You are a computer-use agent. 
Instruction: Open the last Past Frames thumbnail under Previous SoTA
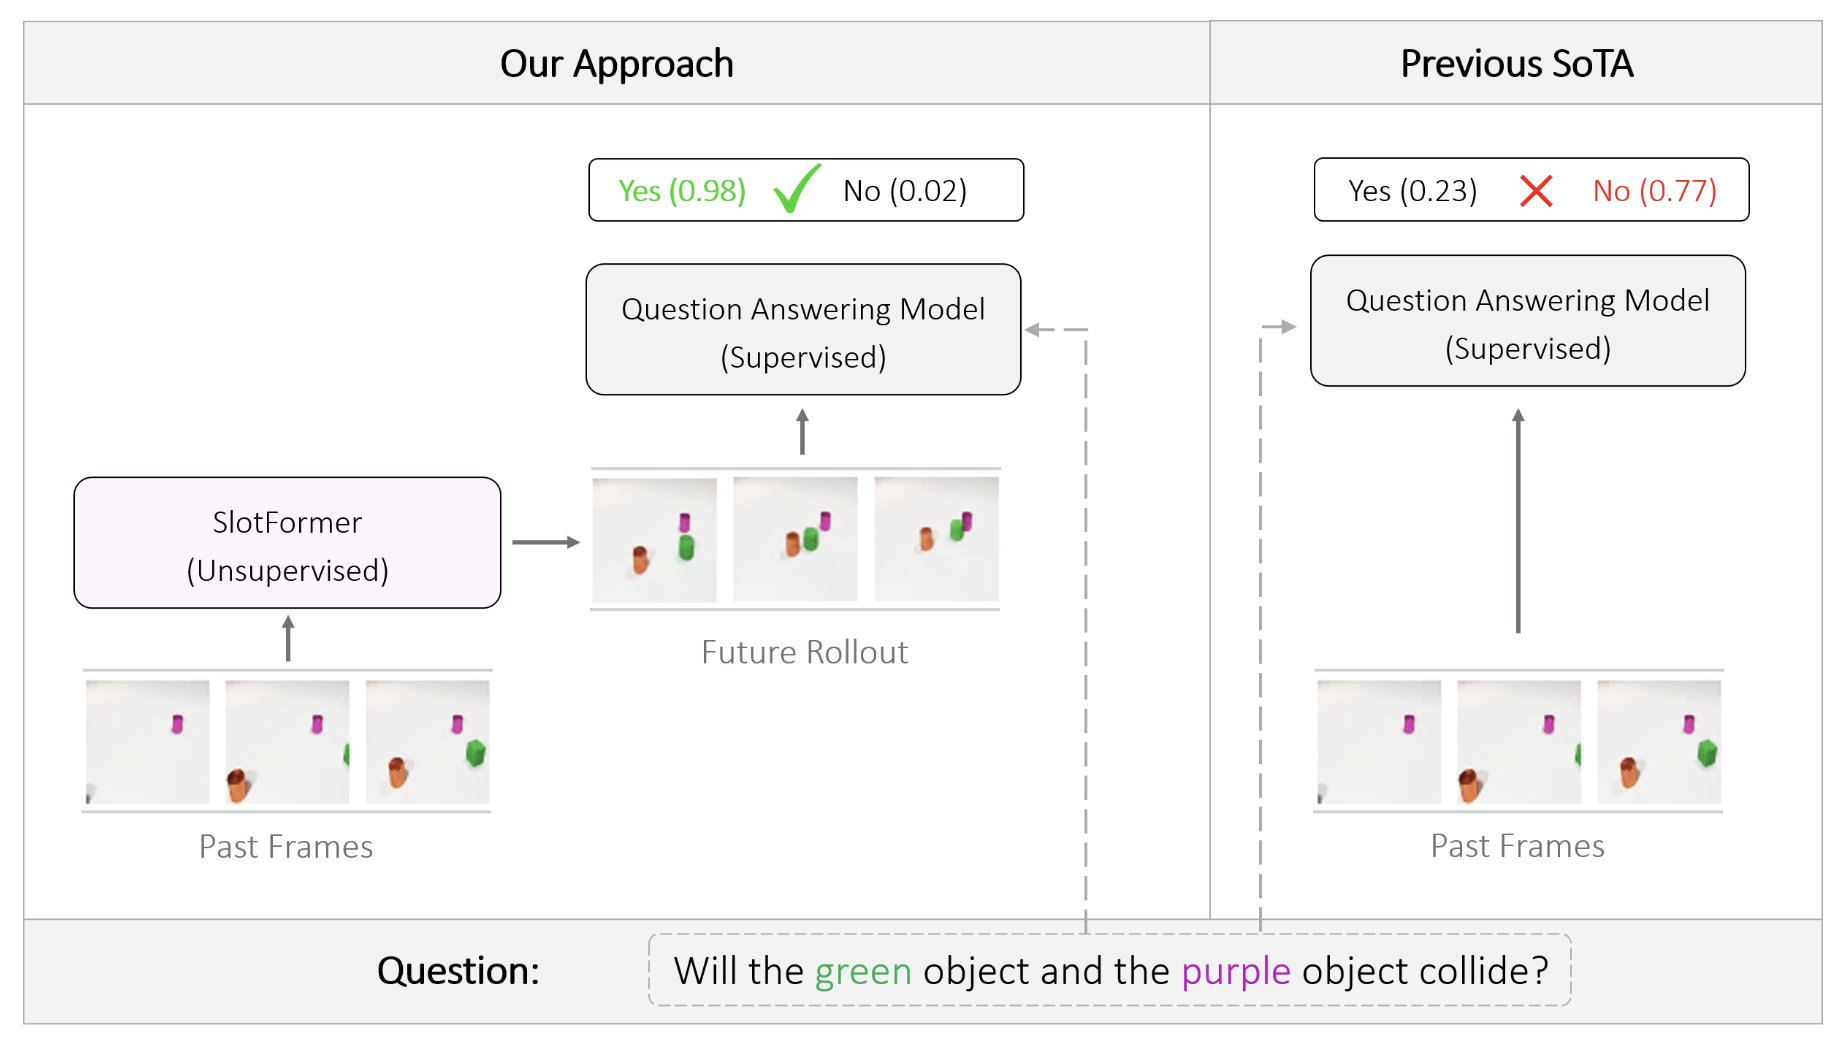click(1659, 741)
